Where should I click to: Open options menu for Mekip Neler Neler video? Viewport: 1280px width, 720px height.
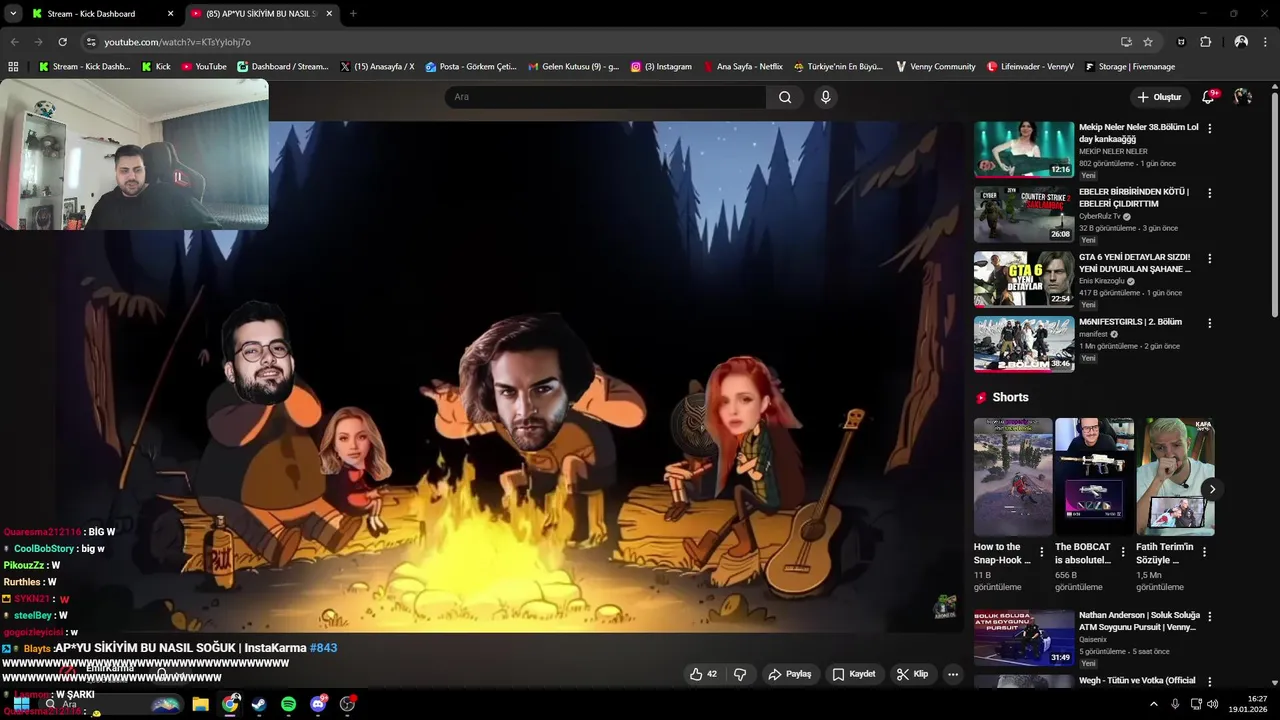(1210, 129)
